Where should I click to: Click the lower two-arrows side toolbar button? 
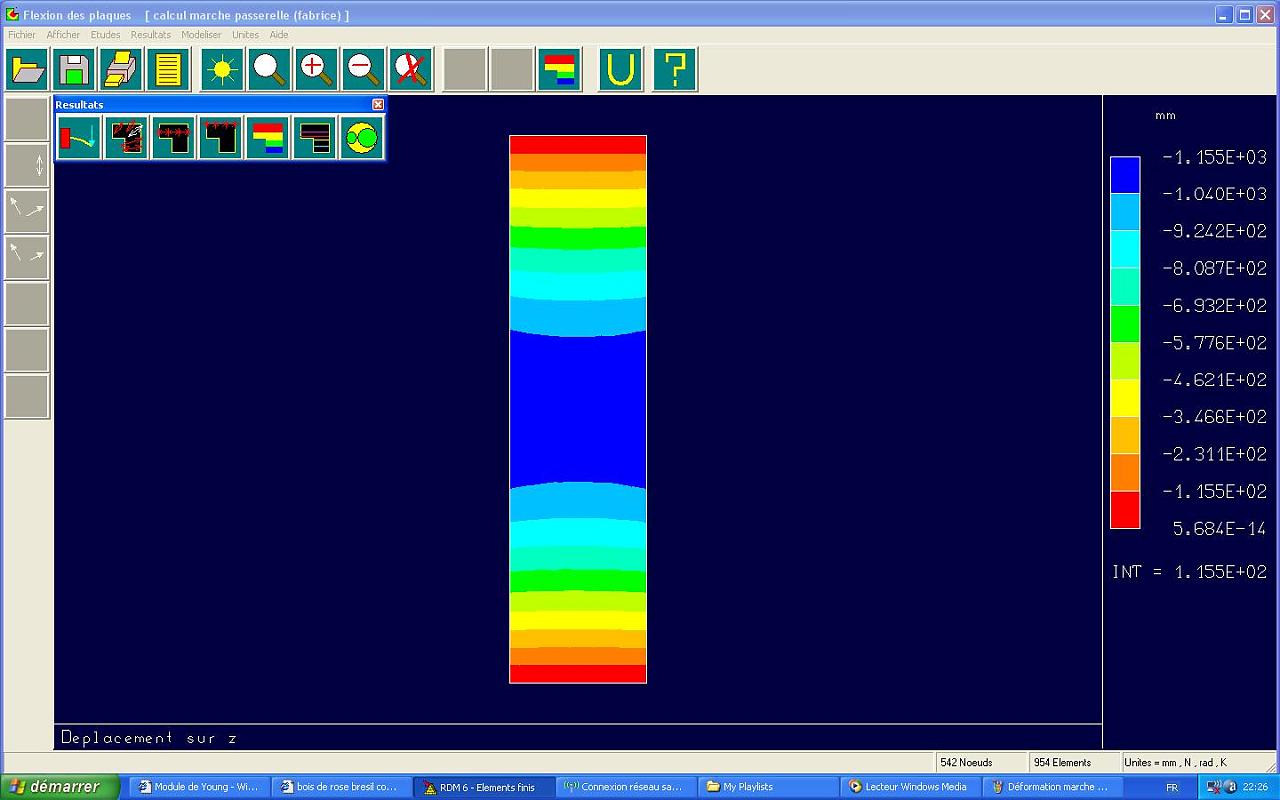27,257
